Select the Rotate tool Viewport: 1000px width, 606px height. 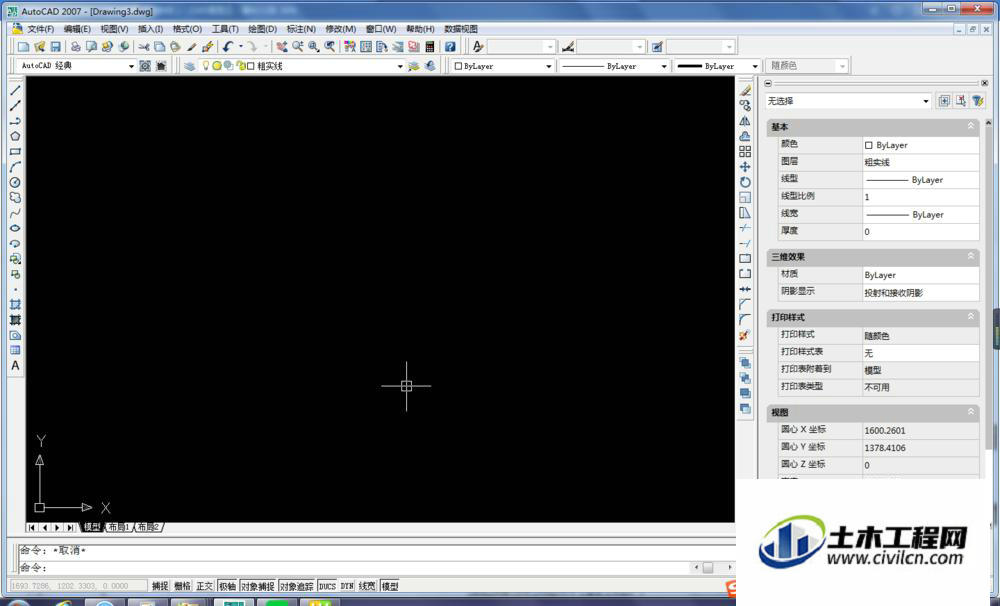(x=745, y=182)
